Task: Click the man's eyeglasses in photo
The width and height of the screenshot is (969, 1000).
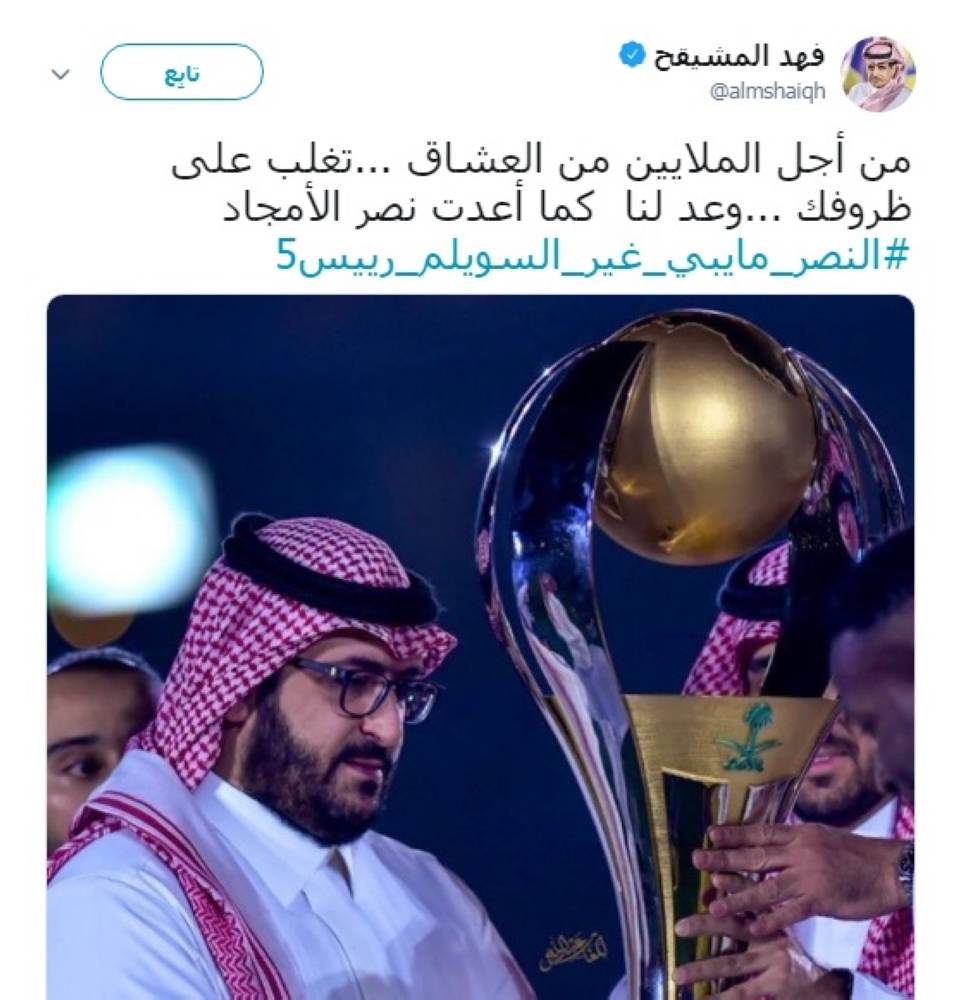Action: click(366, 690)
